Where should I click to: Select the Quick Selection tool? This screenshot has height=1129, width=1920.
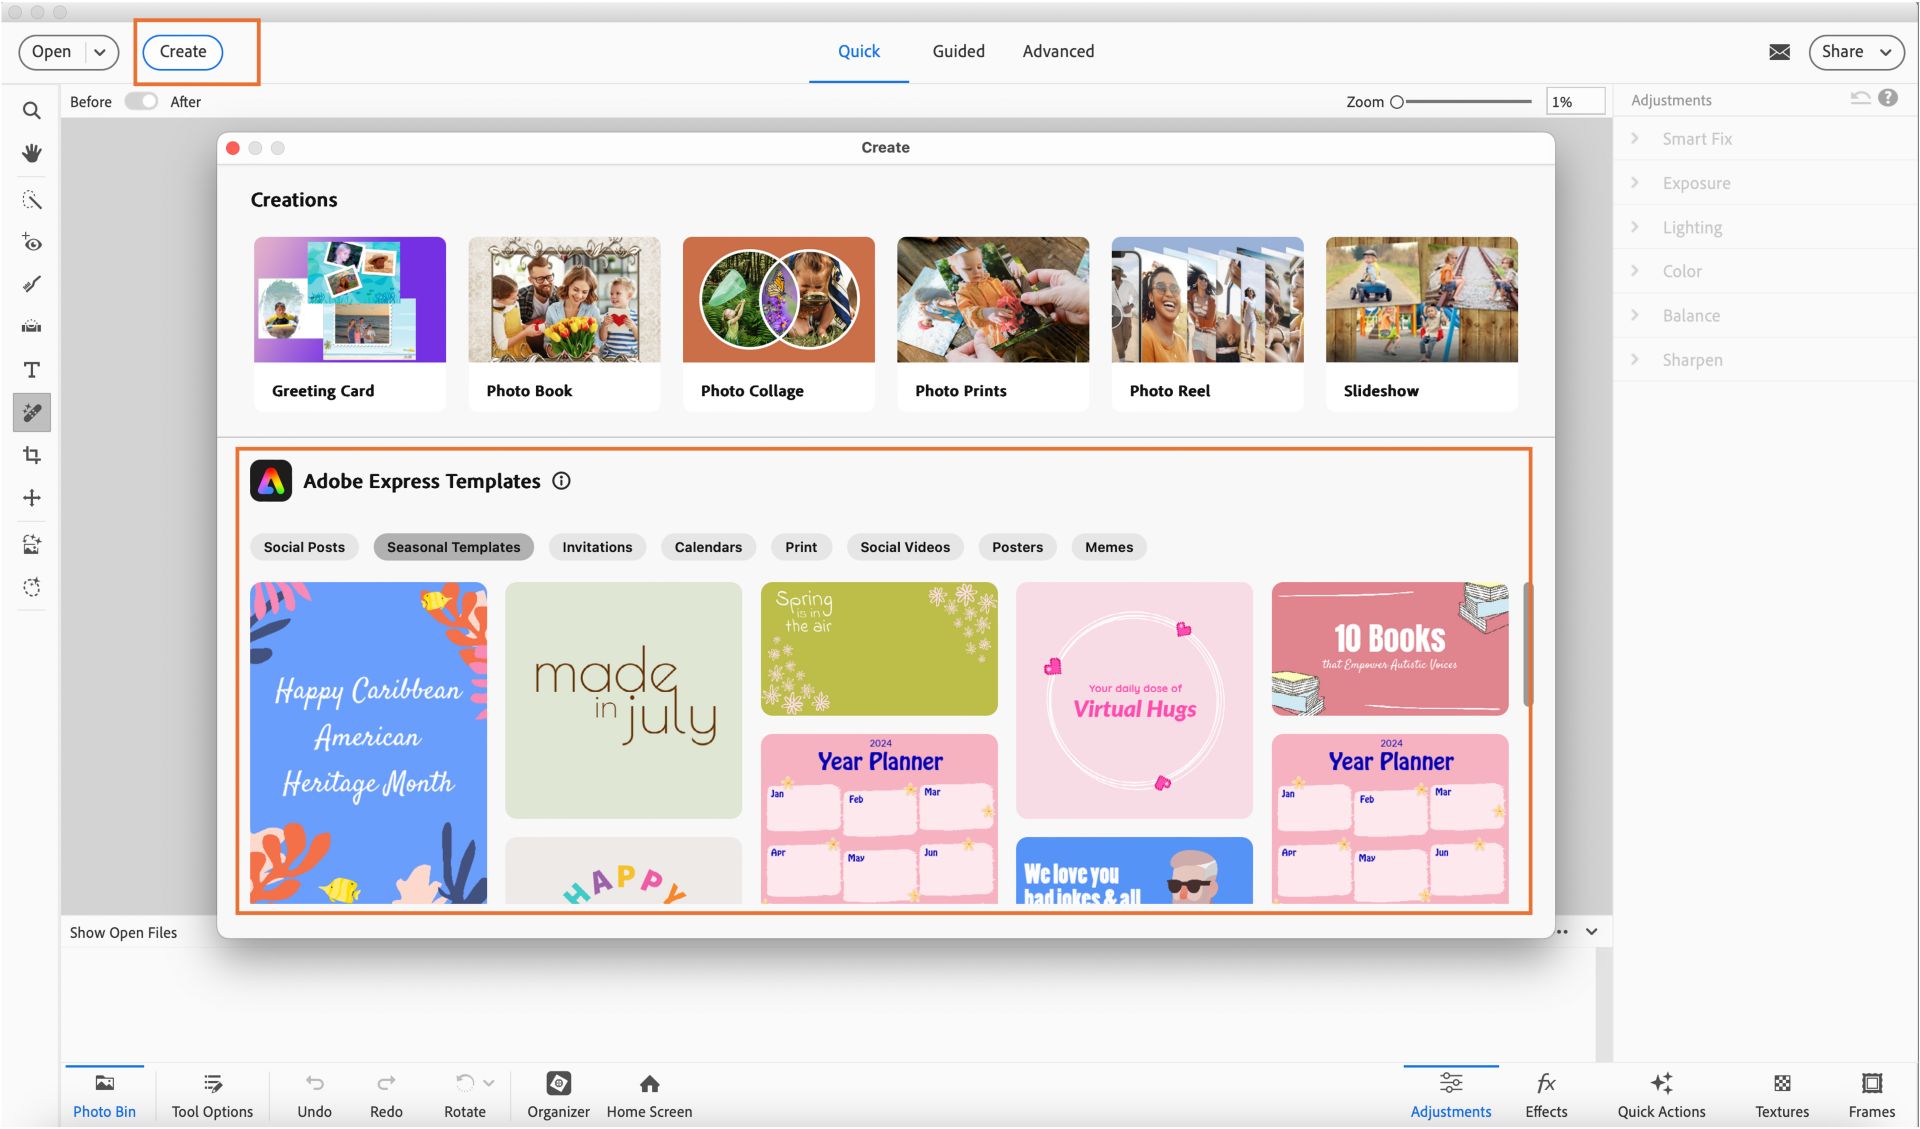31,199
